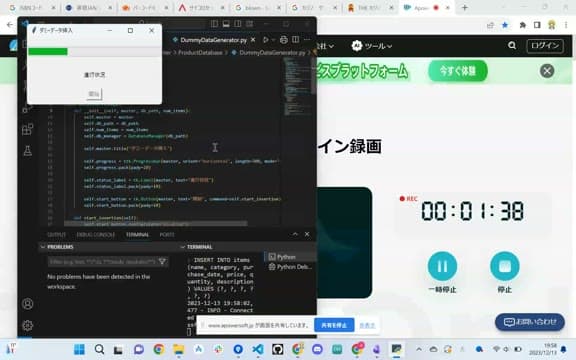Open the editor More Actions ellipsis
576x360 pixels.
(307, 39)
